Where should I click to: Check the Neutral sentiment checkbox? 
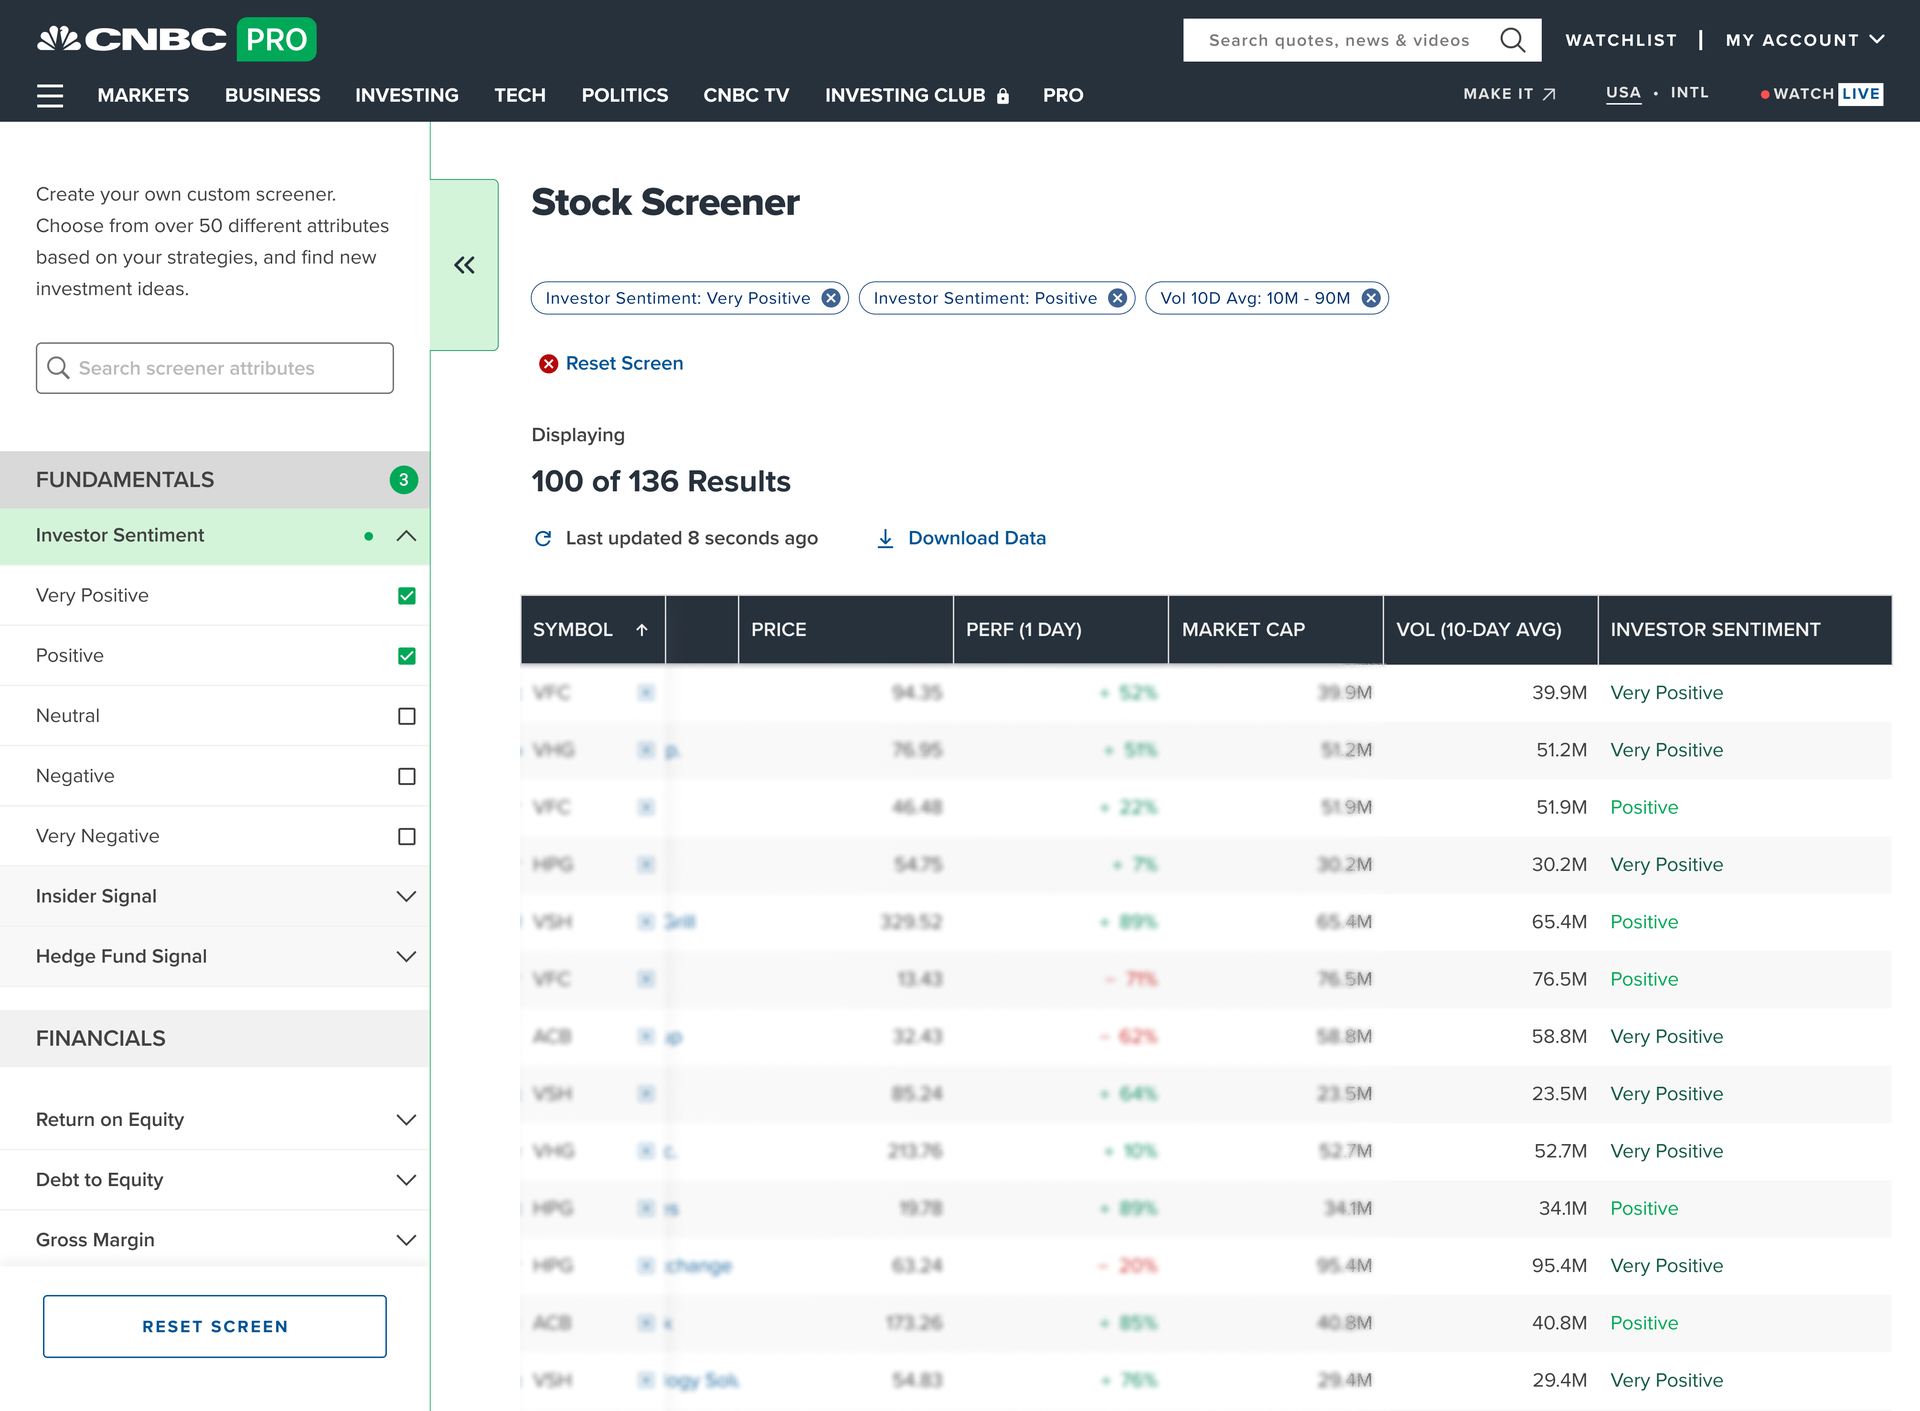pos(406,716)
